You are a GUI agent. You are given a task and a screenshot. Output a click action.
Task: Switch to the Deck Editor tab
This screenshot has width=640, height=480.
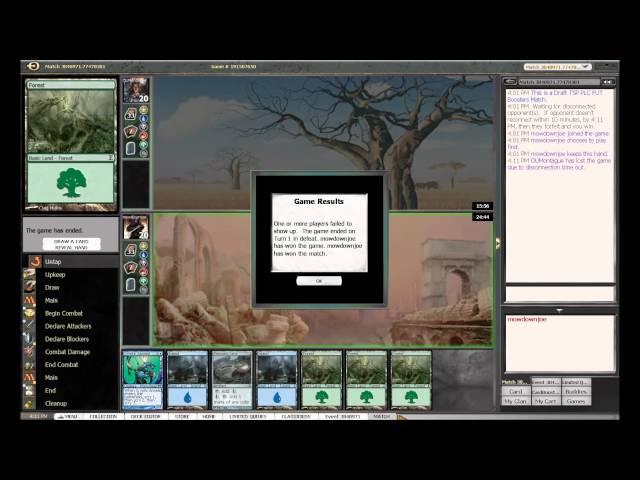point(145,416)
